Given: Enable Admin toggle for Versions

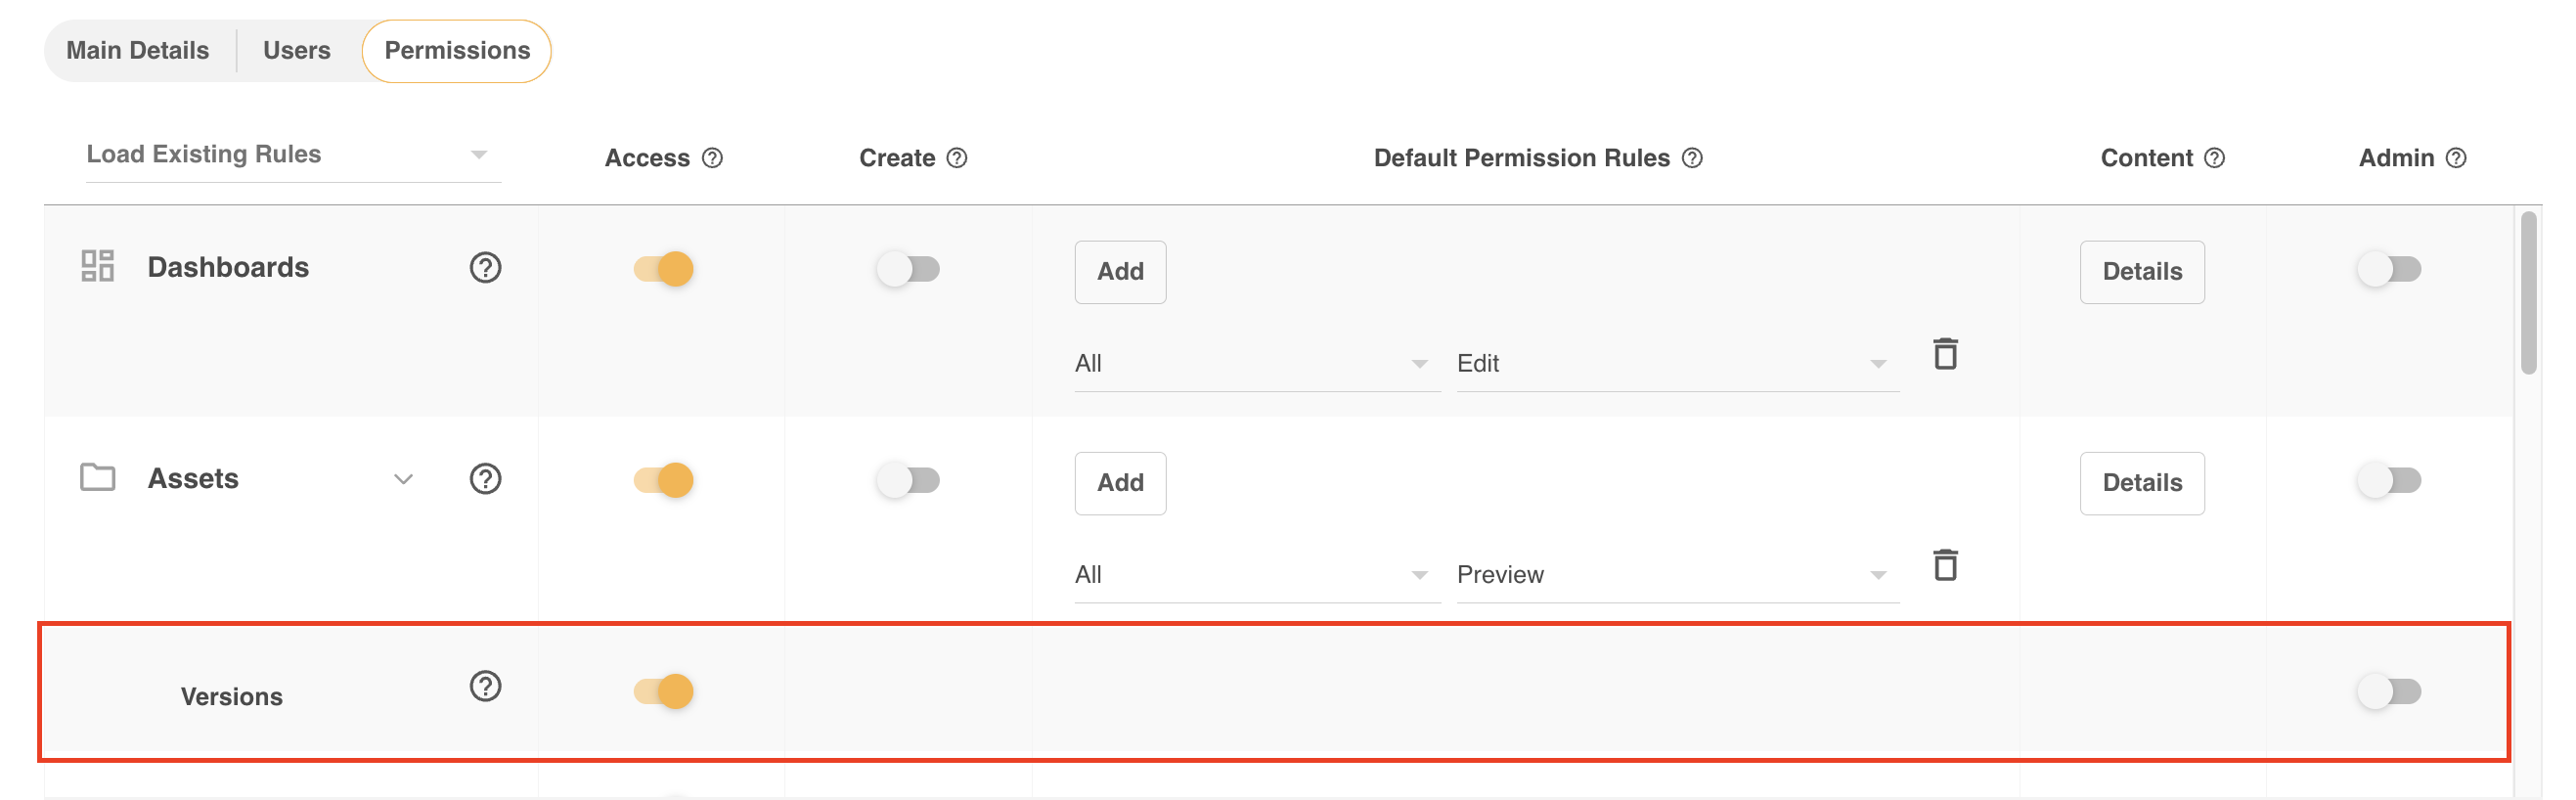Looking at the screenshot, I should pos(2389,691).
